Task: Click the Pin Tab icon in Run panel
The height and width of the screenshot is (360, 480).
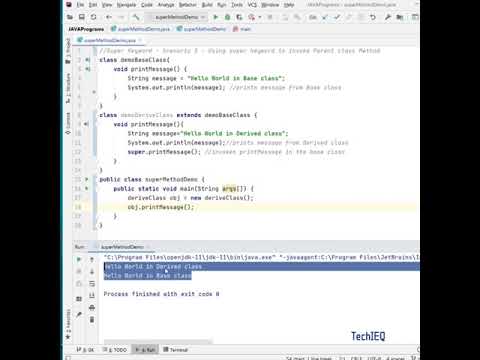Action: pos(79,314)
